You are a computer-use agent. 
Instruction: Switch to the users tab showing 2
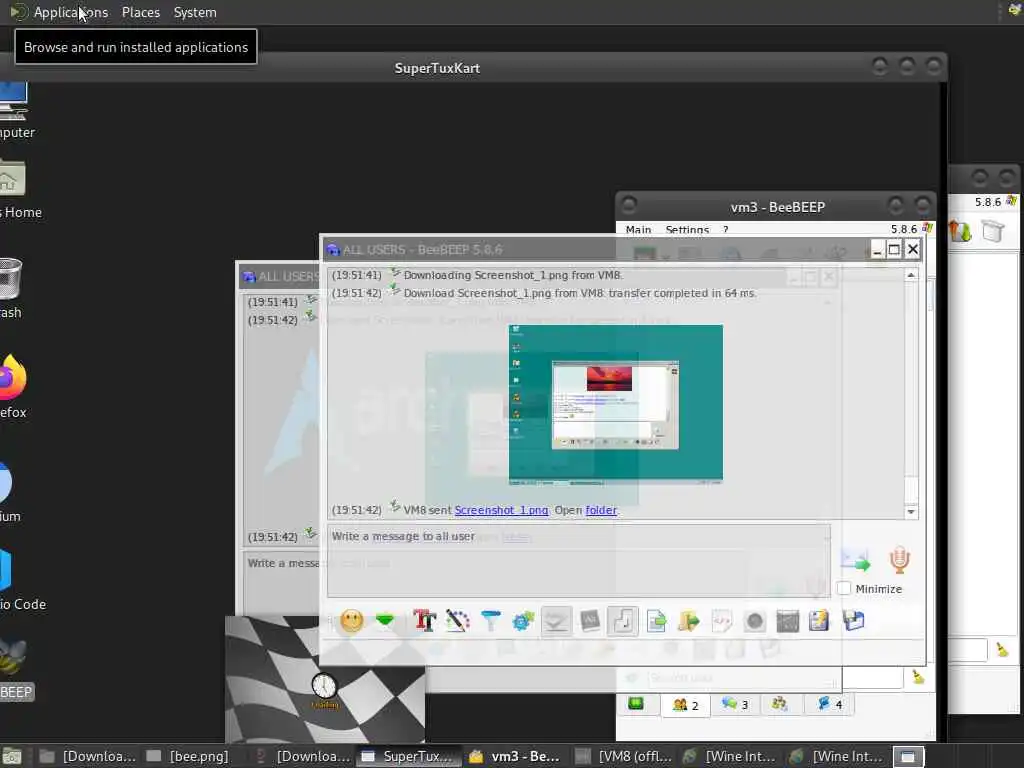[x=686, y=705]
